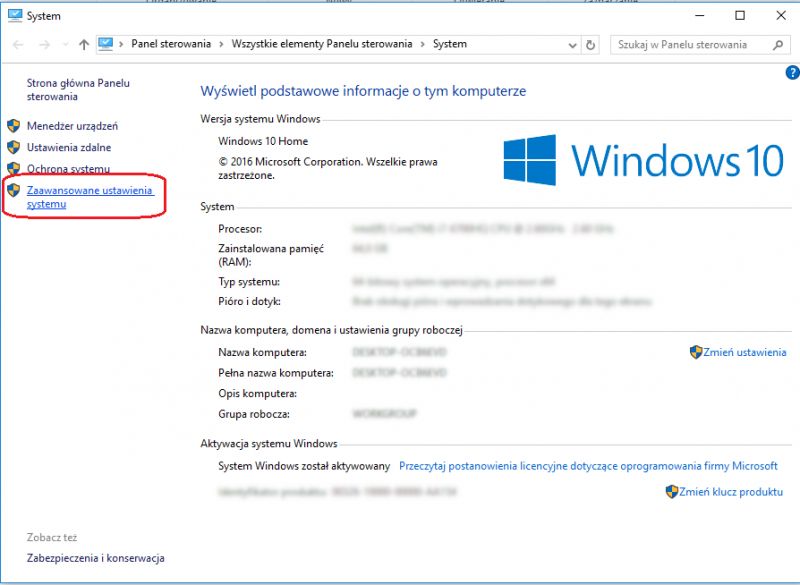
Task: Click the Back navigation arrow
Action: point(18,45)
